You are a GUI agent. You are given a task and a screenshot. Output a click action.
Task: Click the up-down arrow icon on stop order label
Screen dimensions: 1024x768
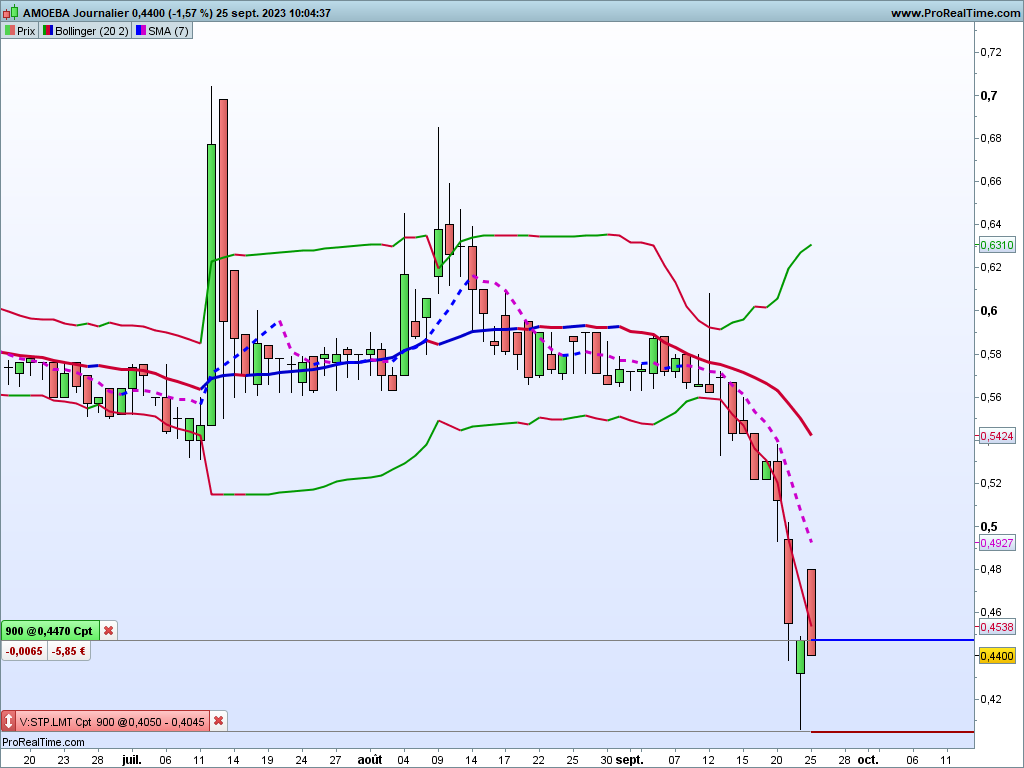click(x=8, y=721)
